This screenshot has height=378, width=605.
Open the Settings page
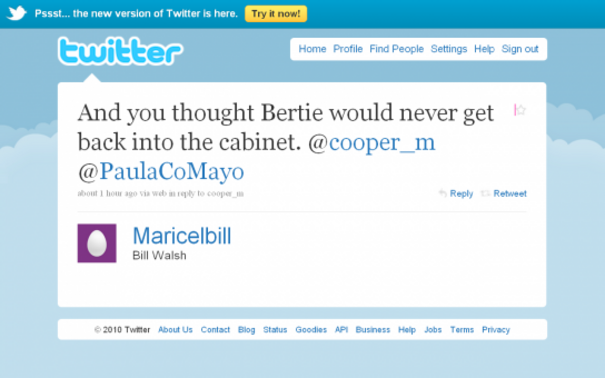coord(449,49)
